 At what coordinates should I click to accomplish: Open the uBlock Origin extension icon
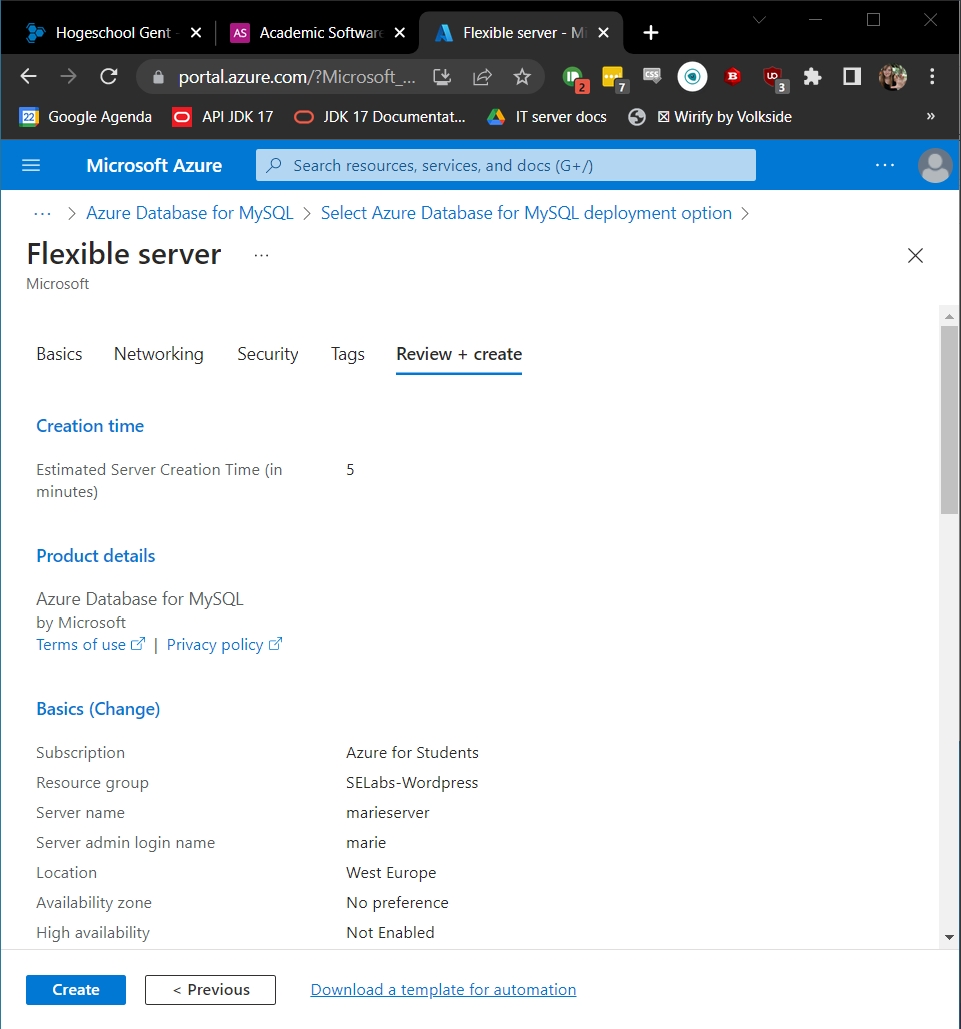773,77
